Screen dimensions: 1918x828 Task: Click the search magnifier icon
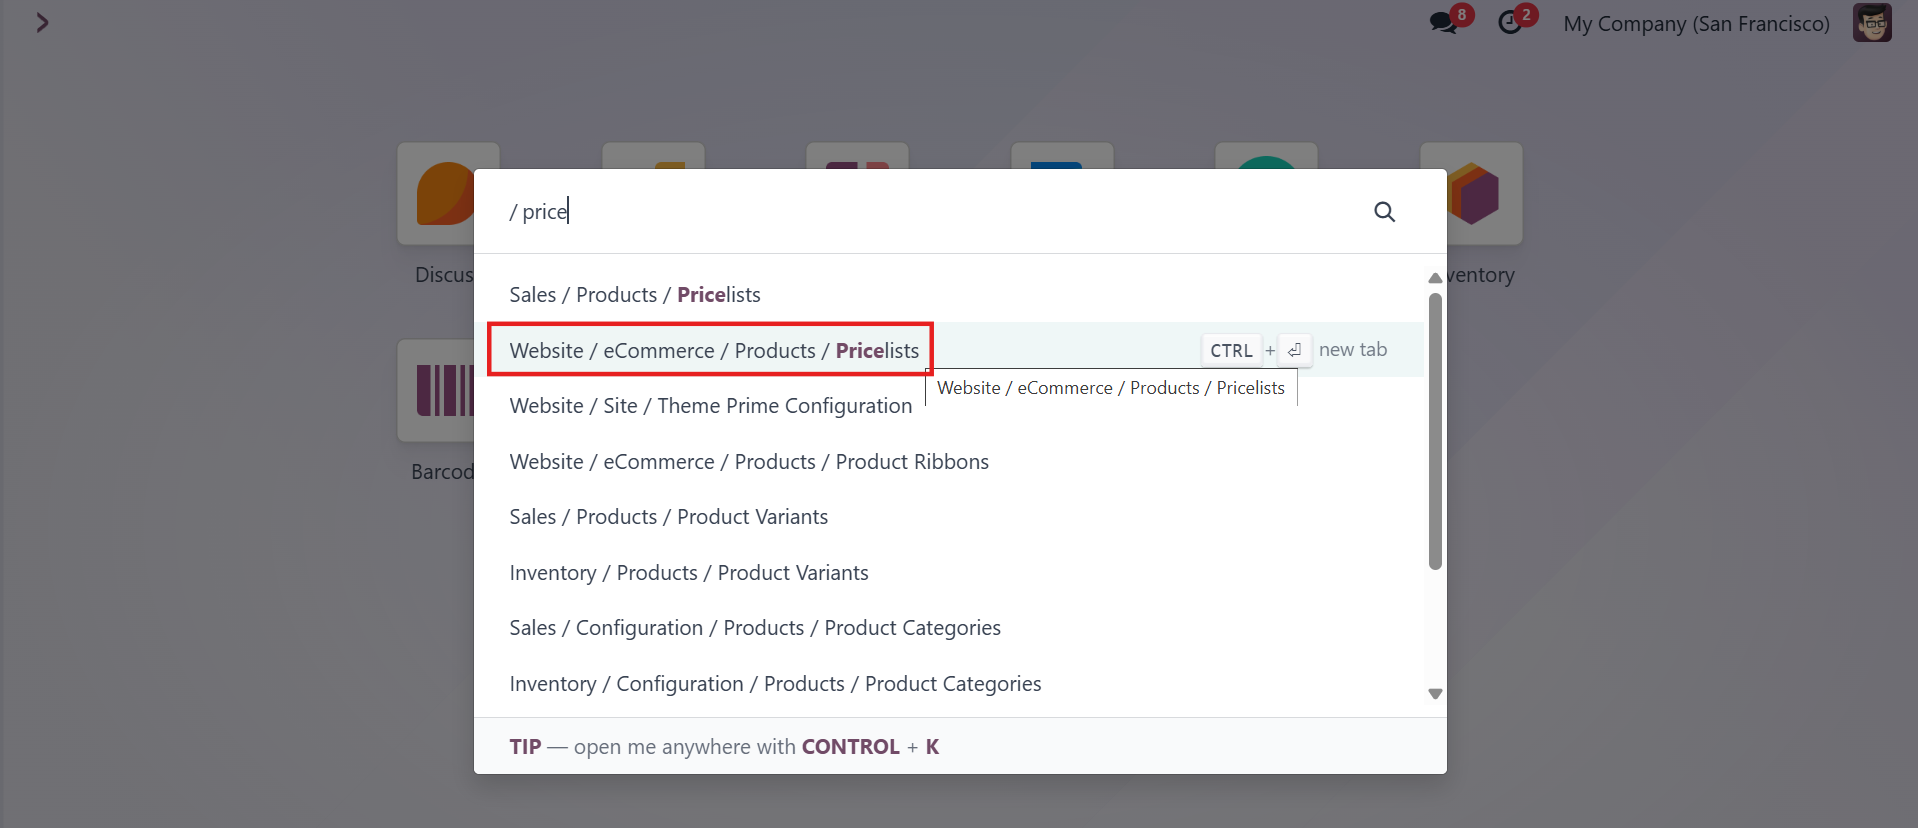click(x=1384, y=211)
